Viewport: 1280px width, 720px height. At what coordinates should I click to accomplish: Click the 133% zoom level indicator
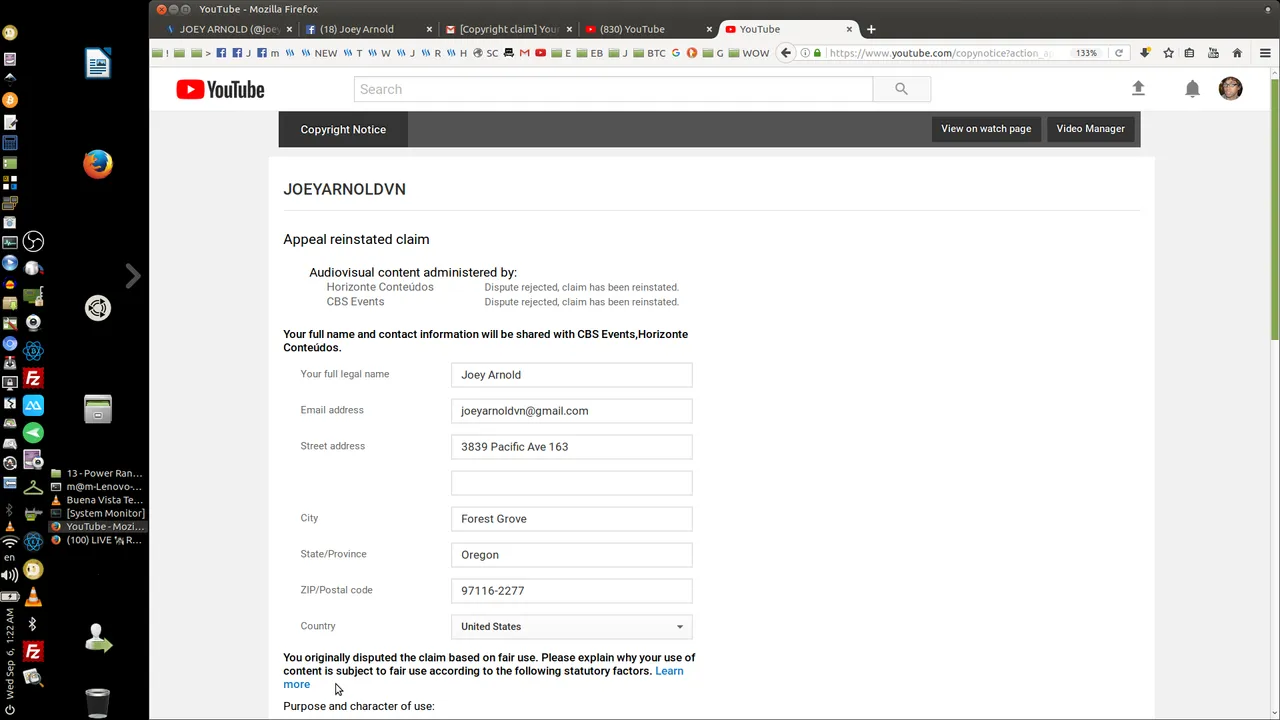click(x=1086, y=53)
